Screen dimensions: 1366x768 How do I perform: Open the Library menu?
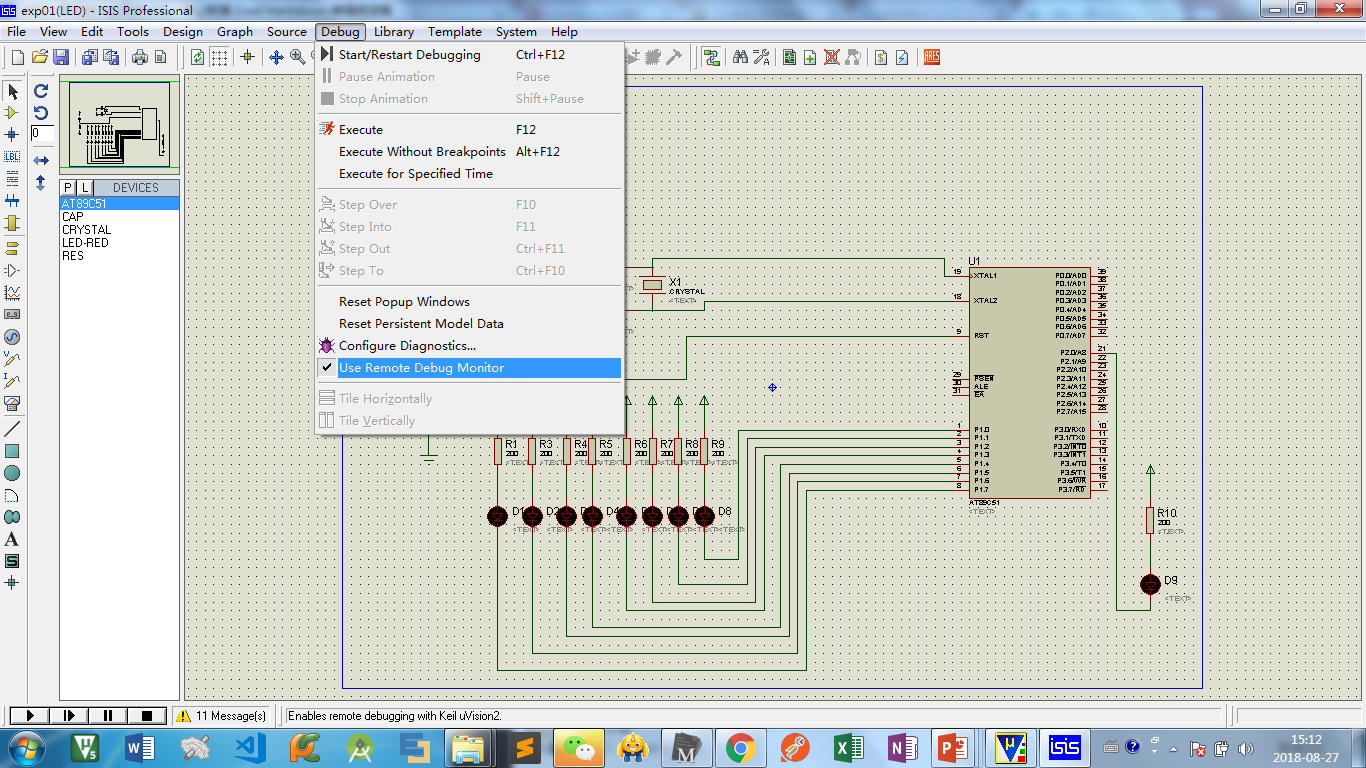click(394, 31)
